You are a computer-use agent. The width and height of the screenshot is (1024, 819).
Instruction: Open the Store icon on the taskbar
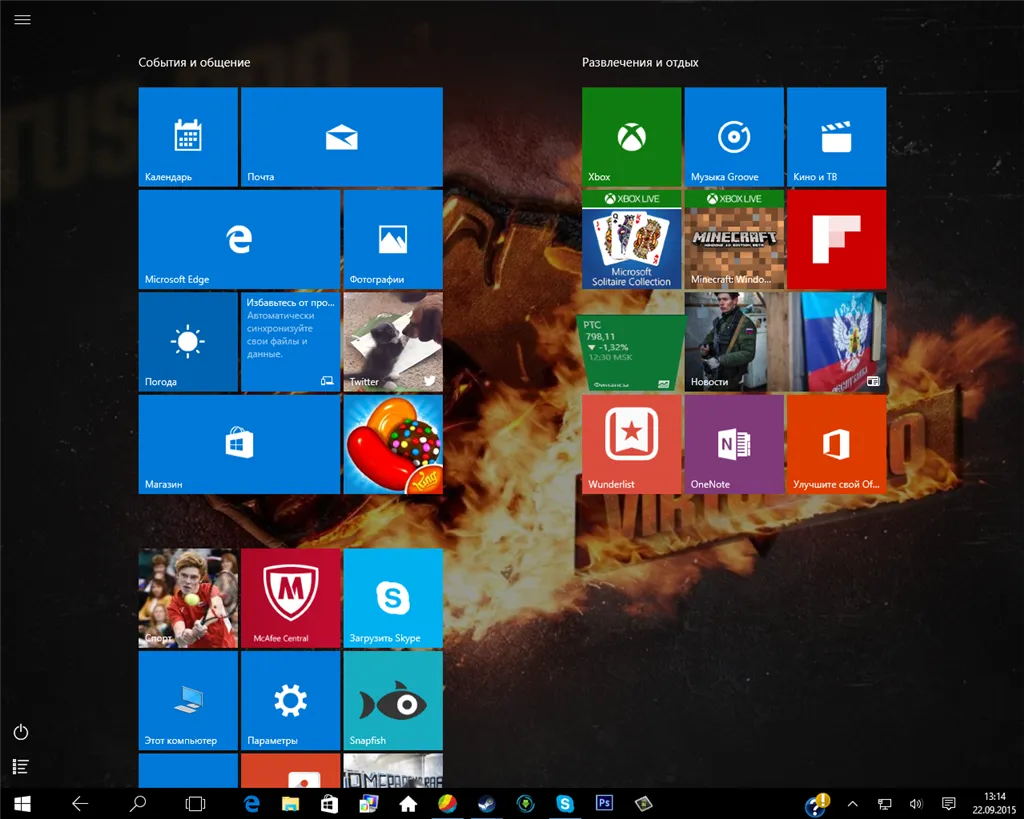[330, 804]
